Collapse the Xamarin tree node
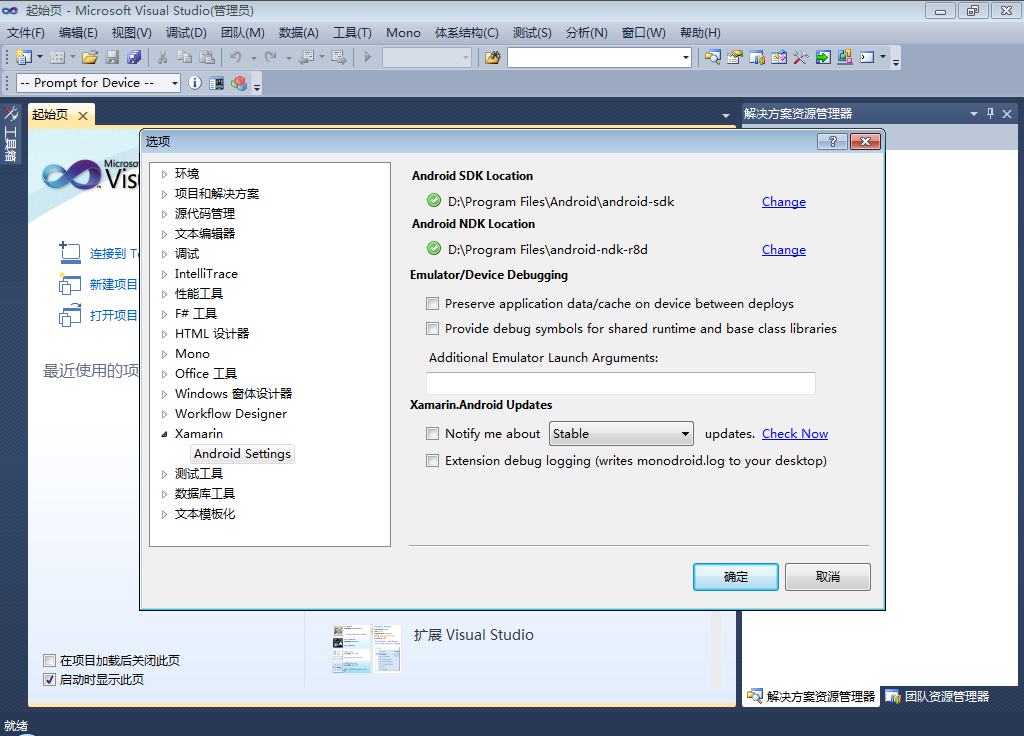Viewport: 1024px width, 736px height. point(165,434)
